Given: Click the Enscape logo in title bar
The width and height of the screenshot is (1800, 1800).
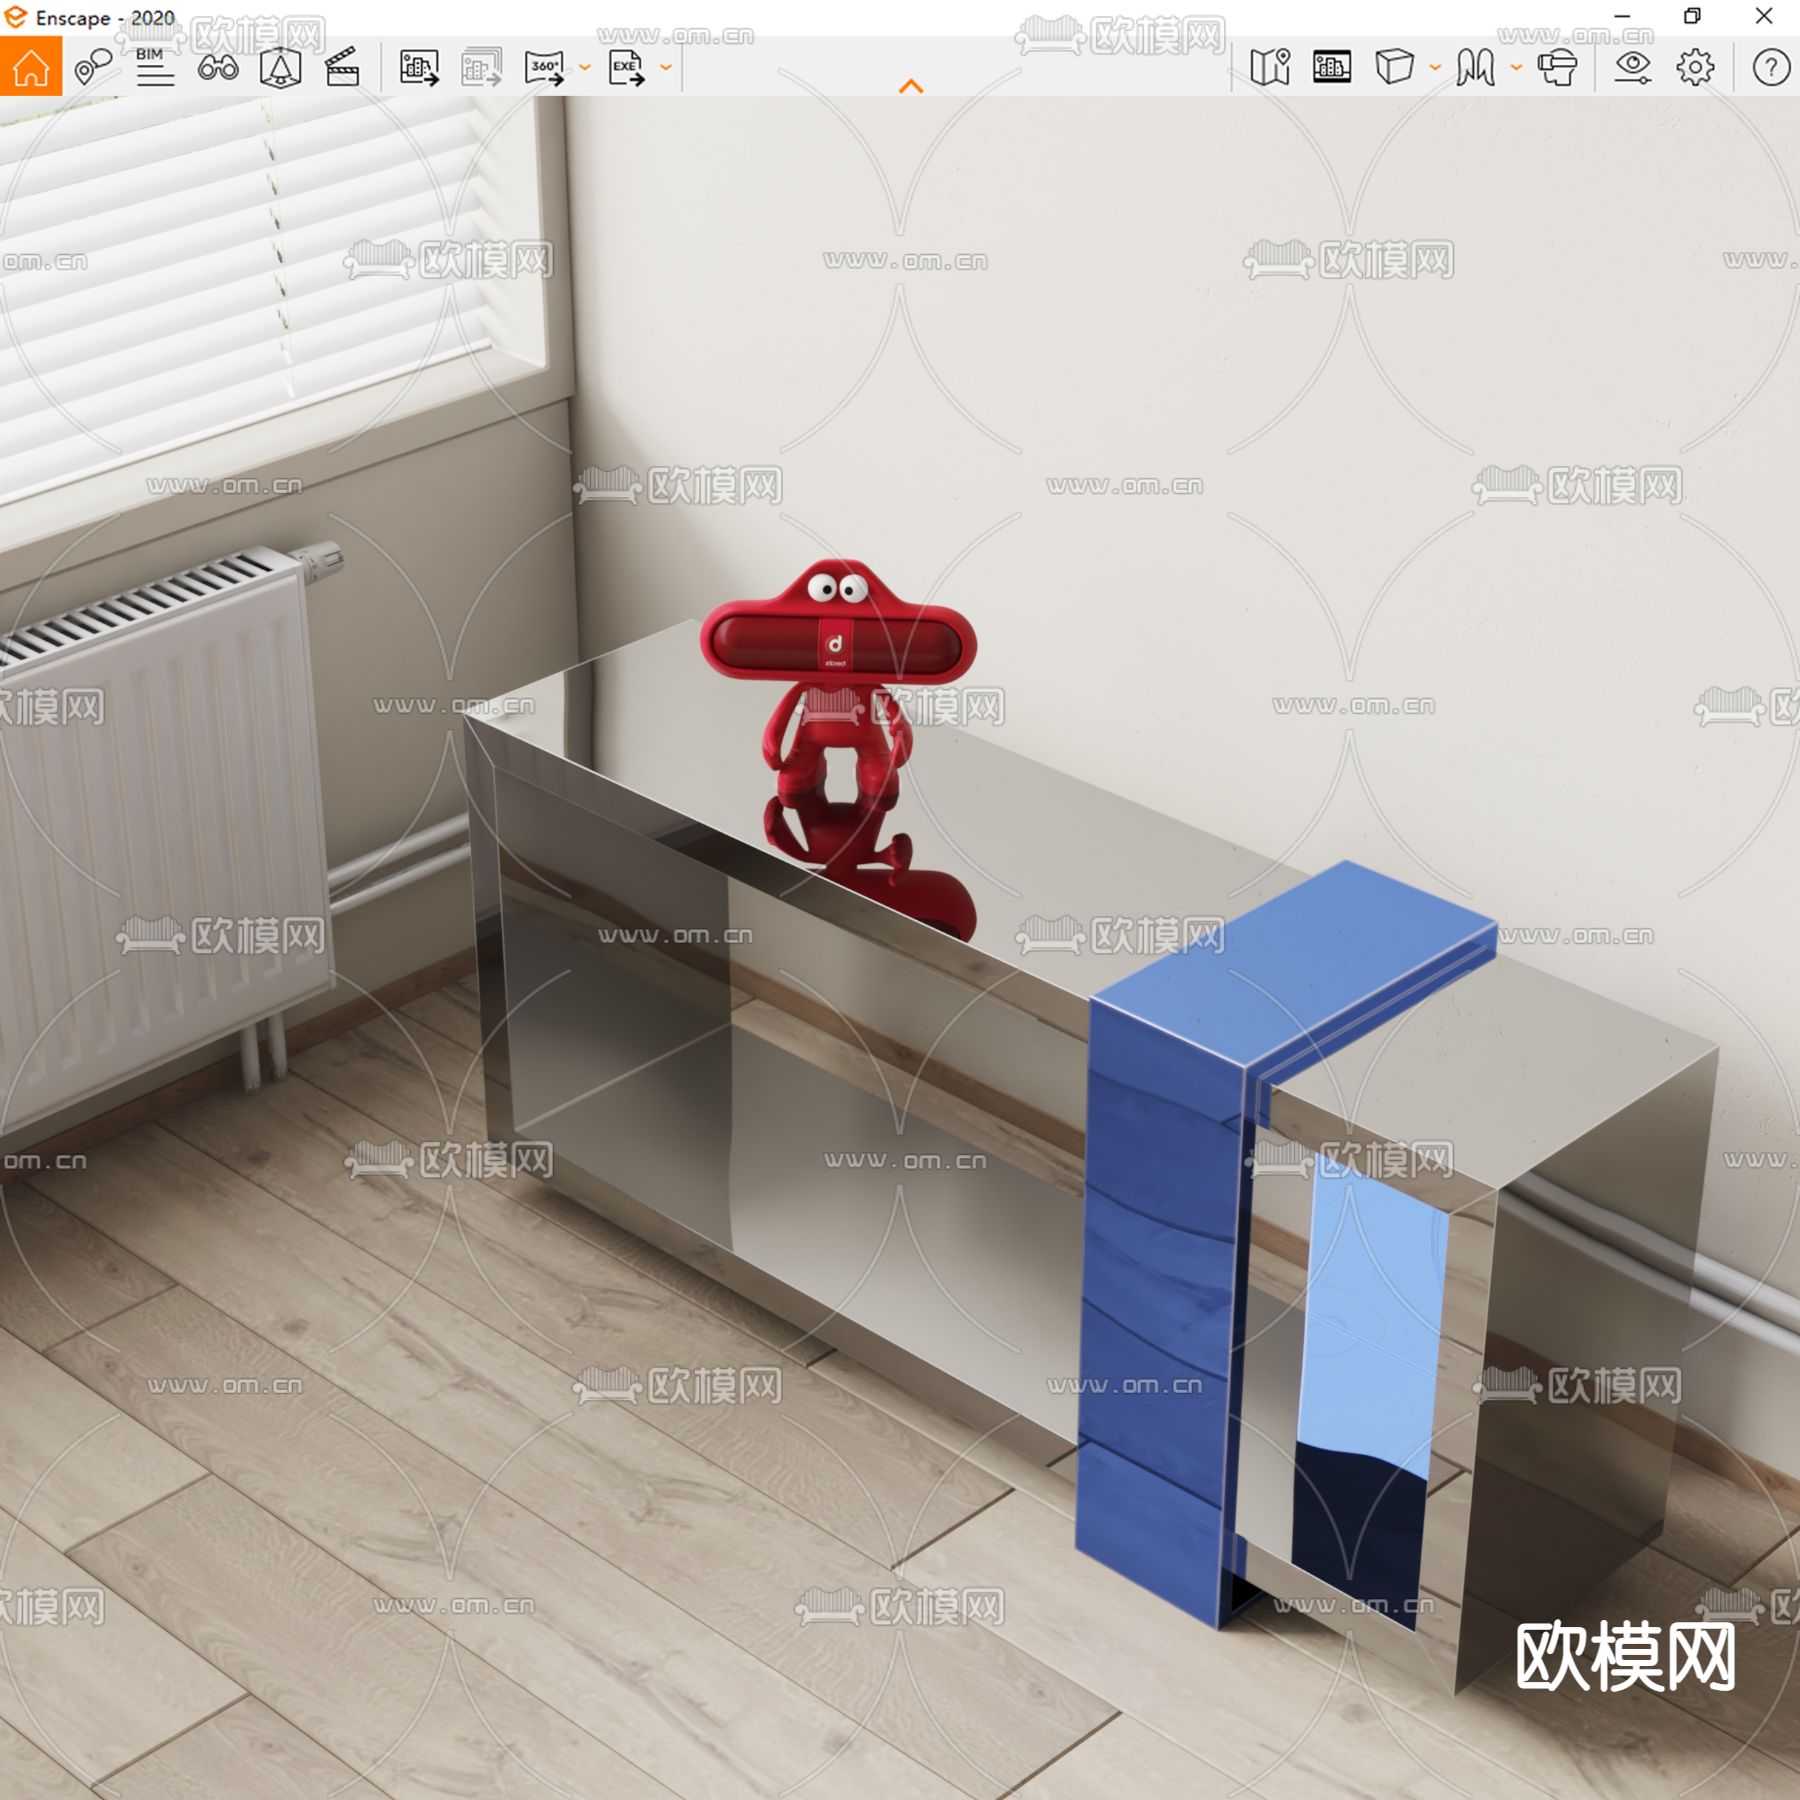Looking at the screenshot, I should pyautogui.click(x=16, y=17).
